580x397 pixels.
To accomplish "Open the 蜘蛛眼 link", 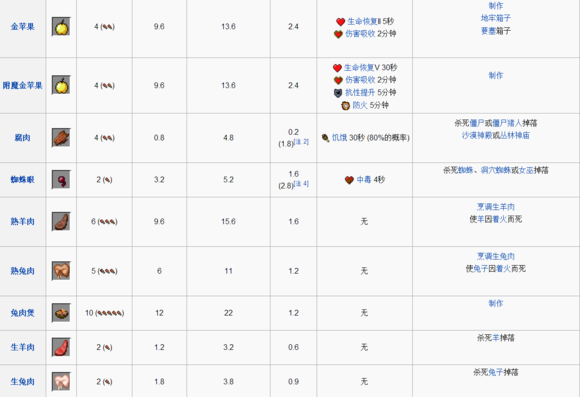I will (x=23, y=179).
